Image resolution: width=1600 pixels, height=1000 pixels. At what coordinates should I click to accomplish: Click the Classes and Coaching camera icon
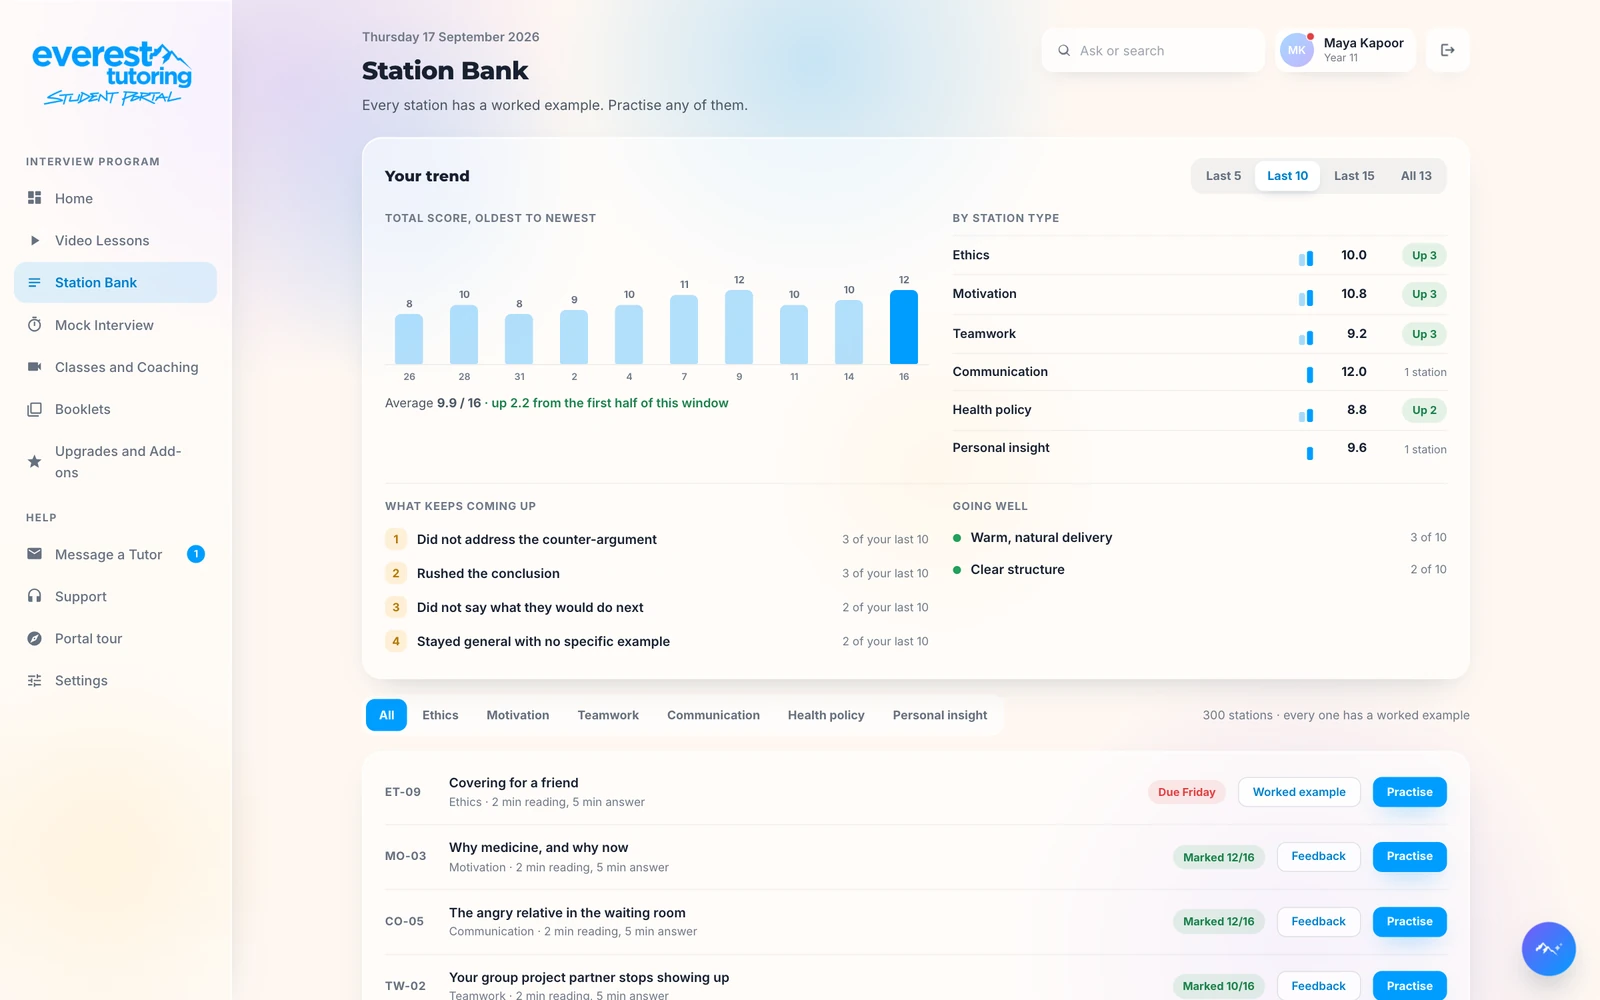point(34,367)
